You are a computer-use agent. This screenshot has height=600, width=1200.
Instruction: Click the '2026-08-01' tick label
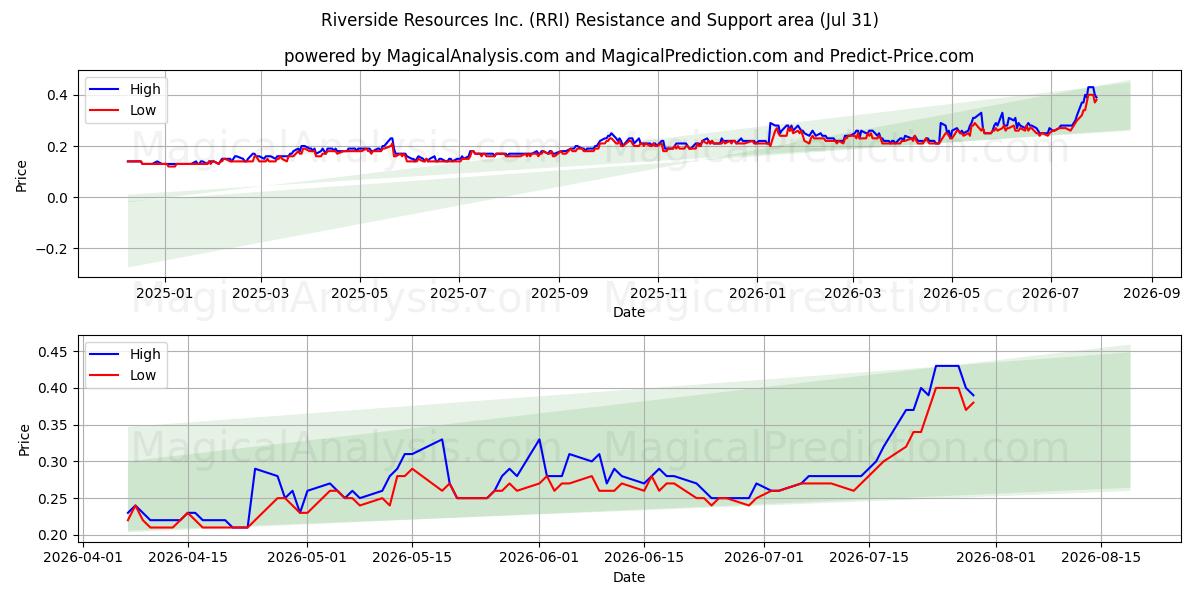click(x=996, y=558)
